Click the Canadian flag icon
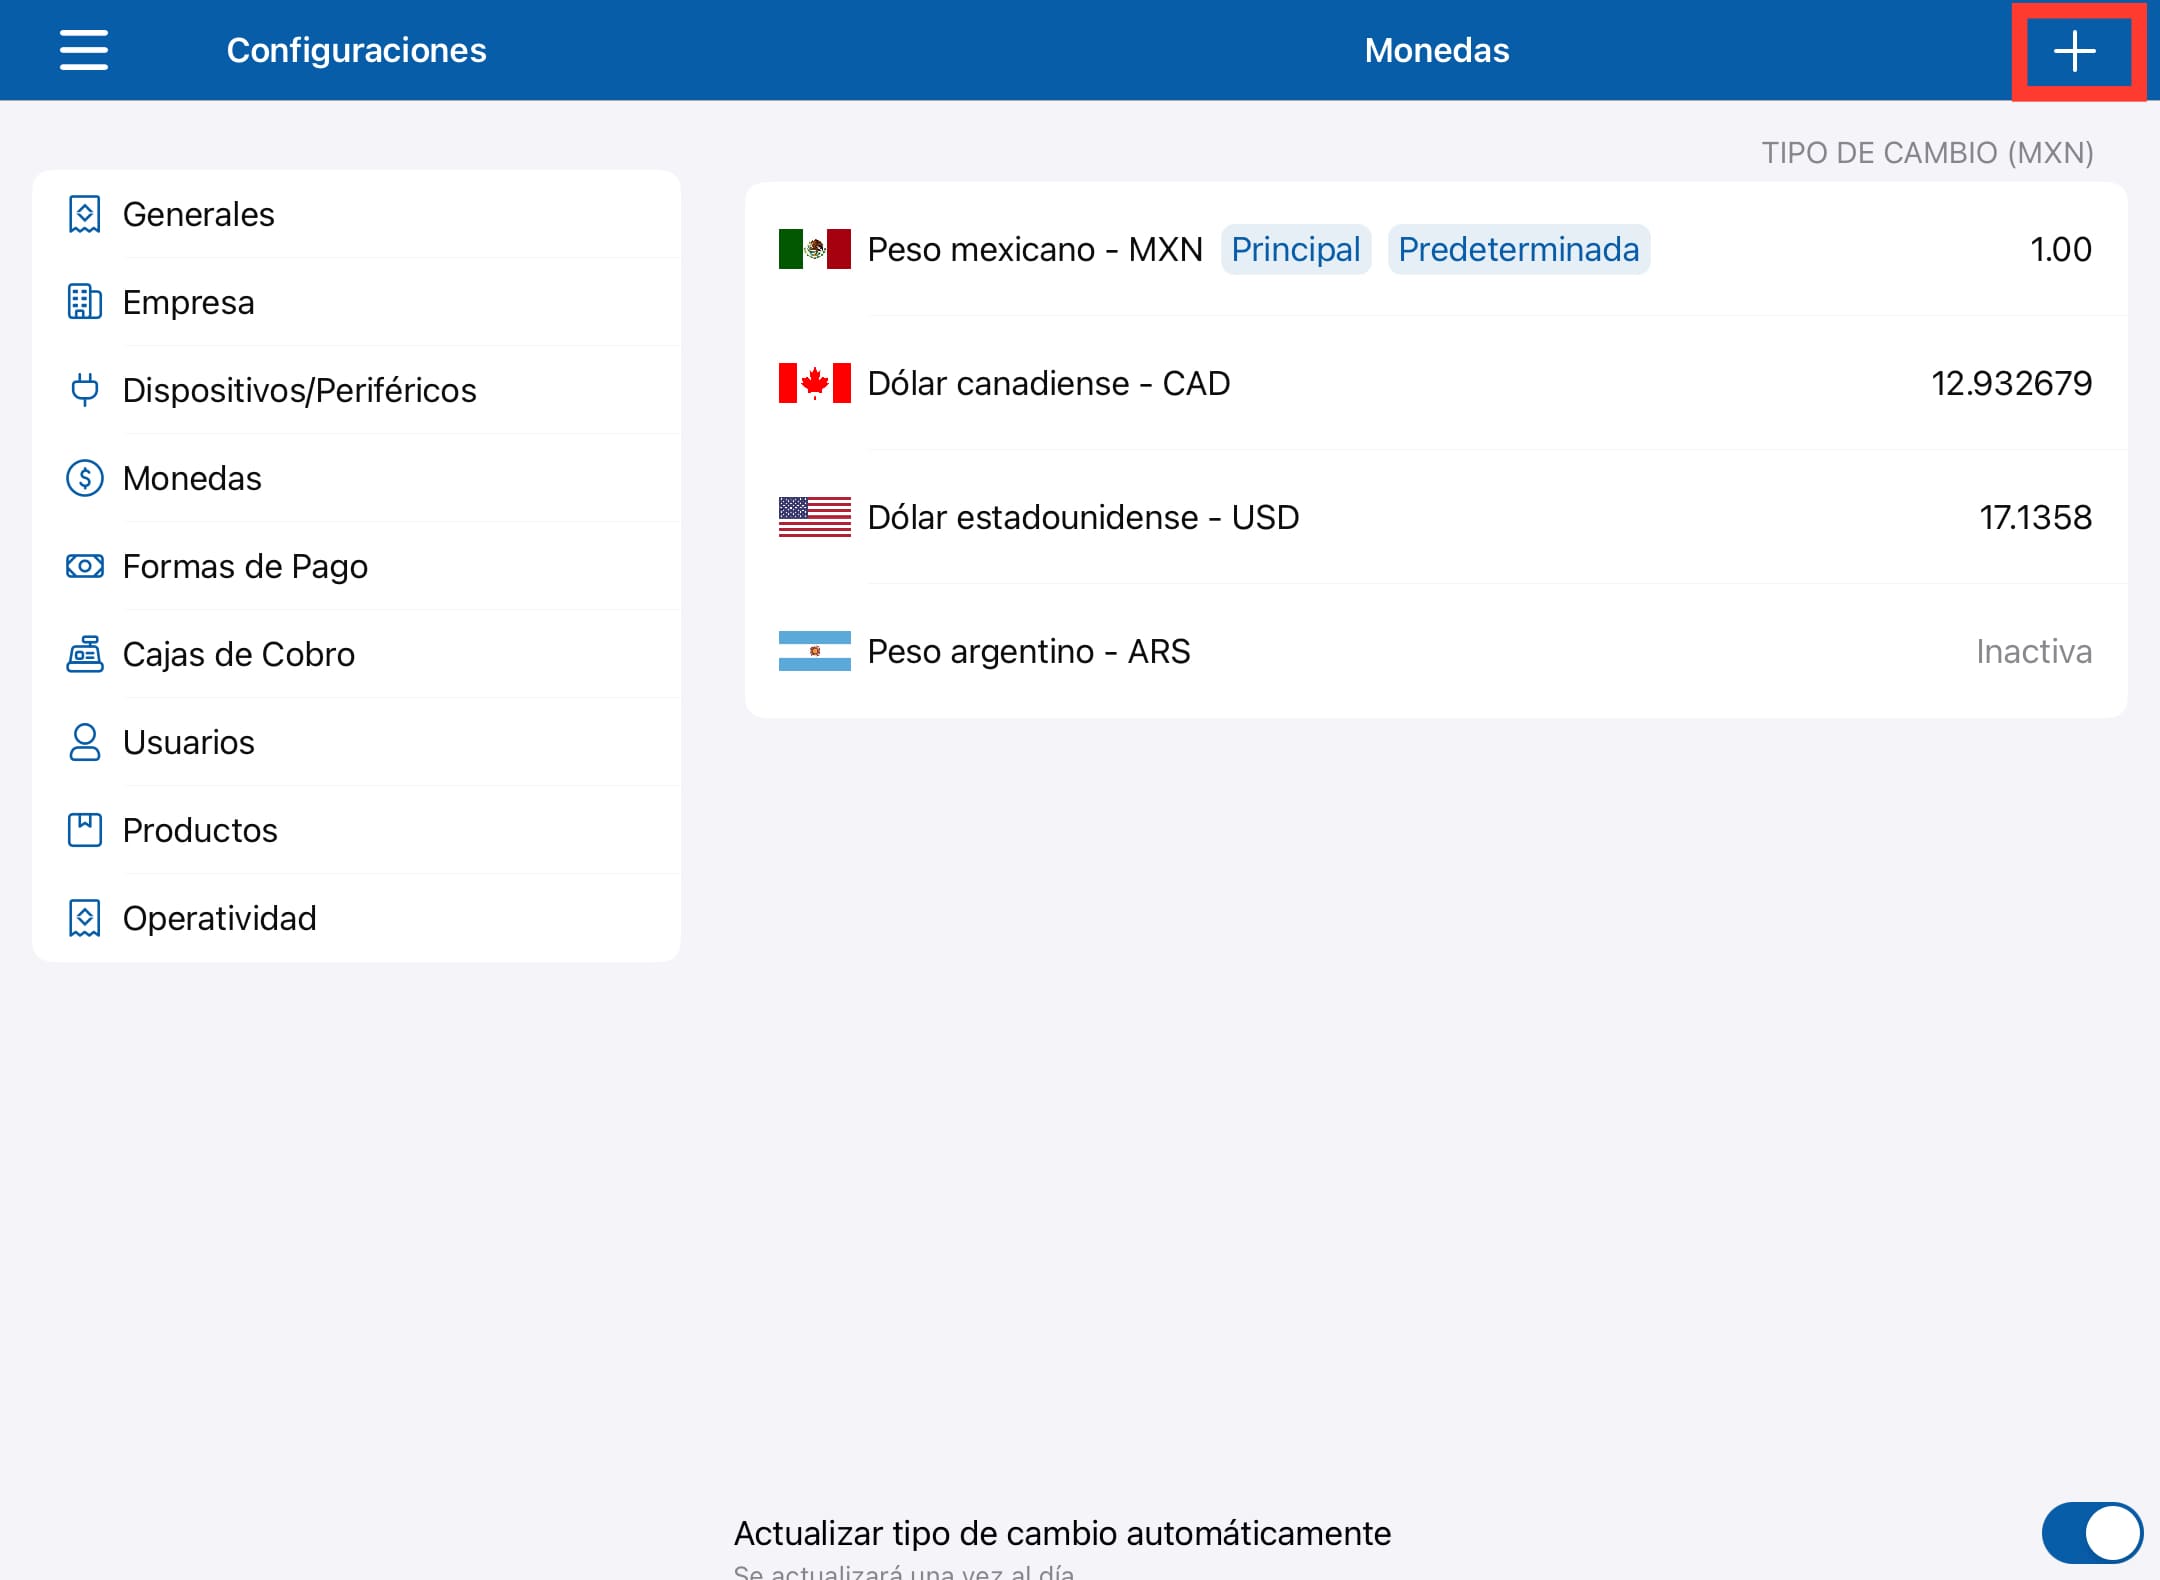2160x1580 pixels. click(815, 383)
